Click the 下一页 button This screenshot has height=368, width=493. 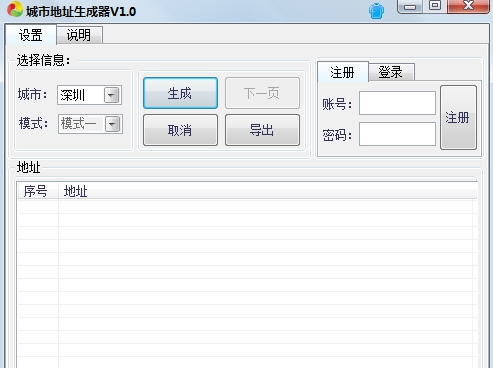click(x=262, y=93)
